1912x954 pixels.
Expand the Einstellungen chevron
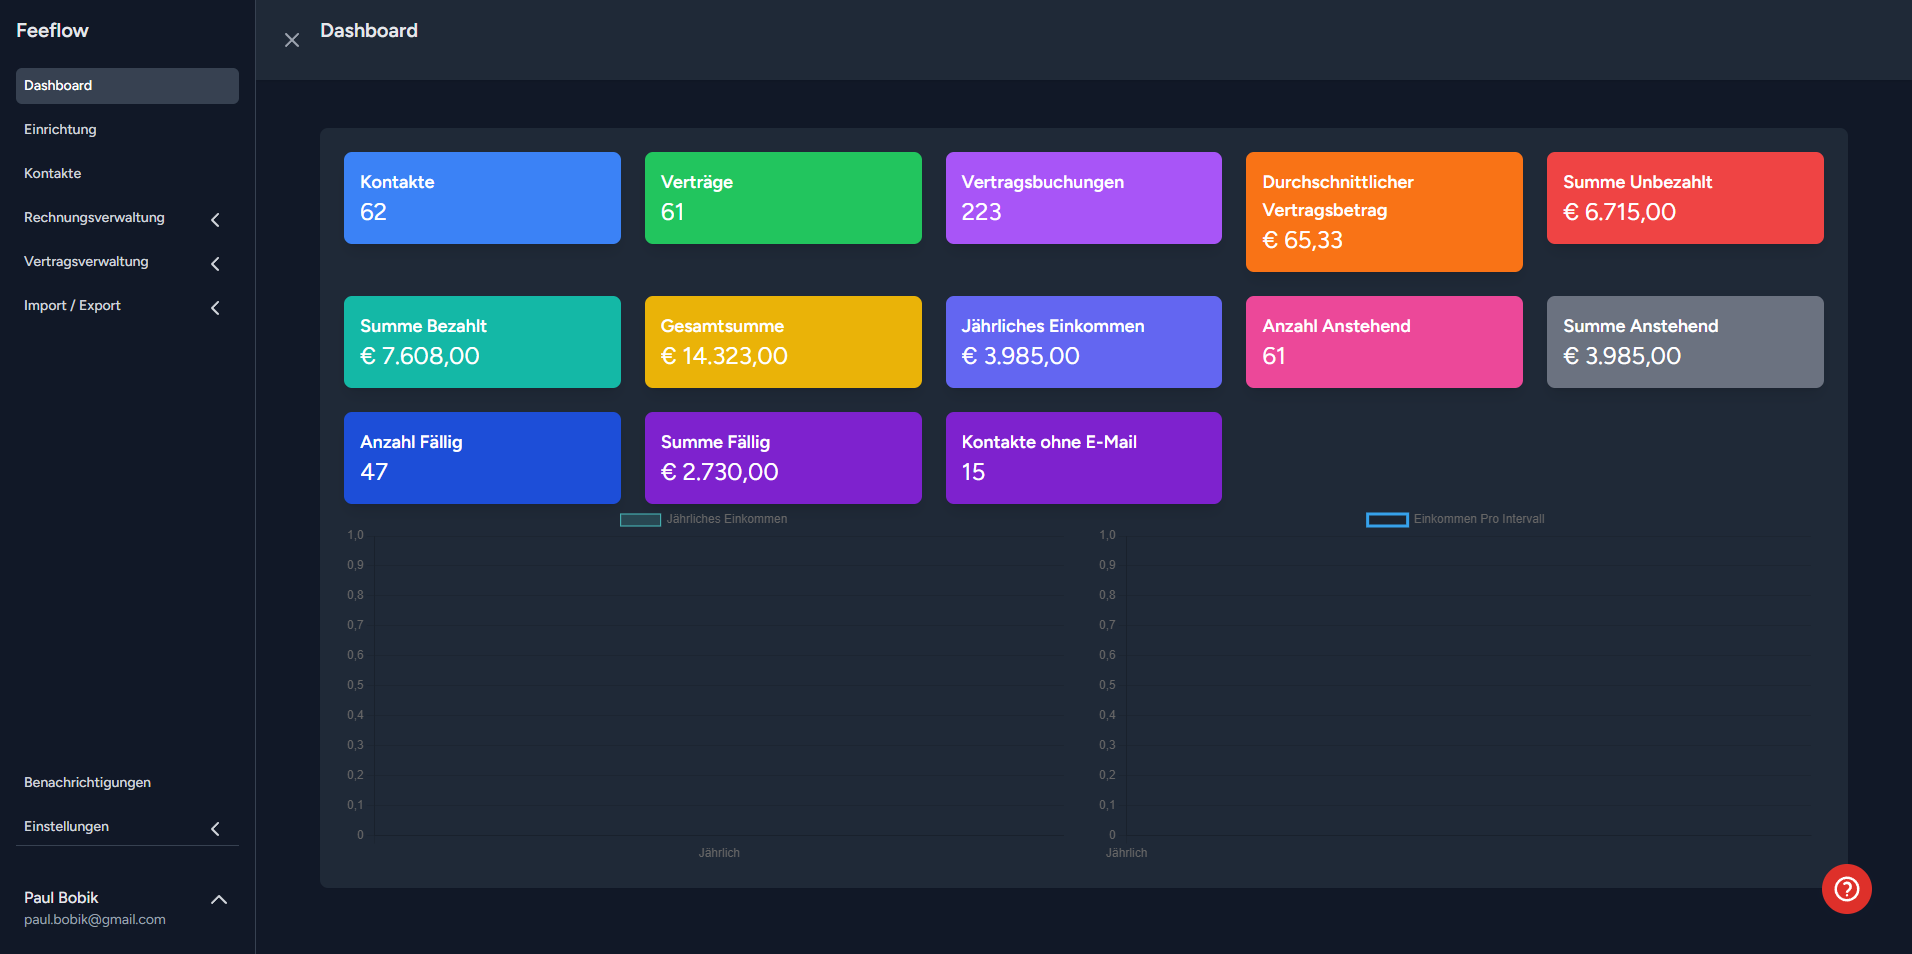[215, 829]
